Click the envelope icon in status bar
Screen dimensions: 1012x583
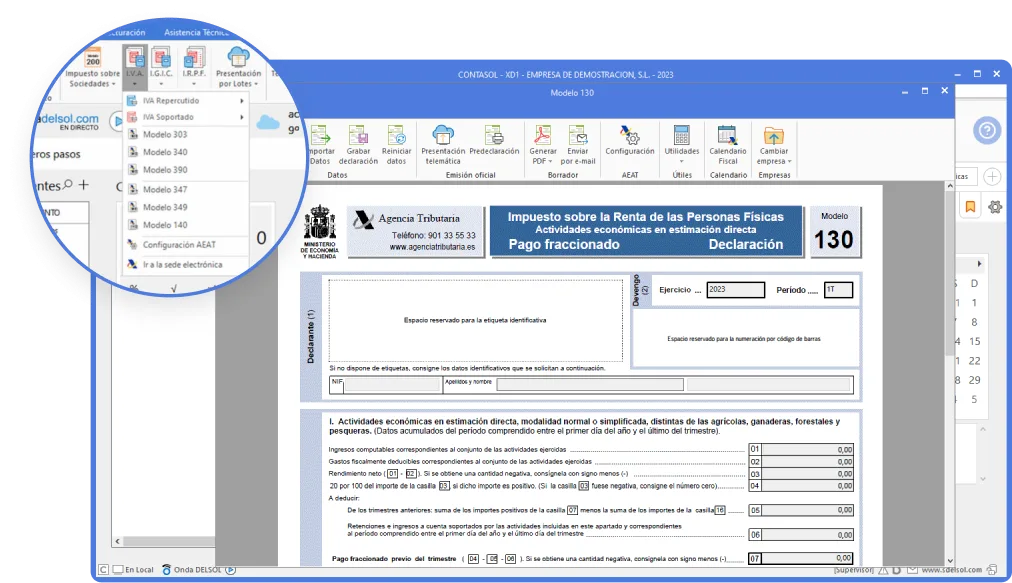click(913, 570)
